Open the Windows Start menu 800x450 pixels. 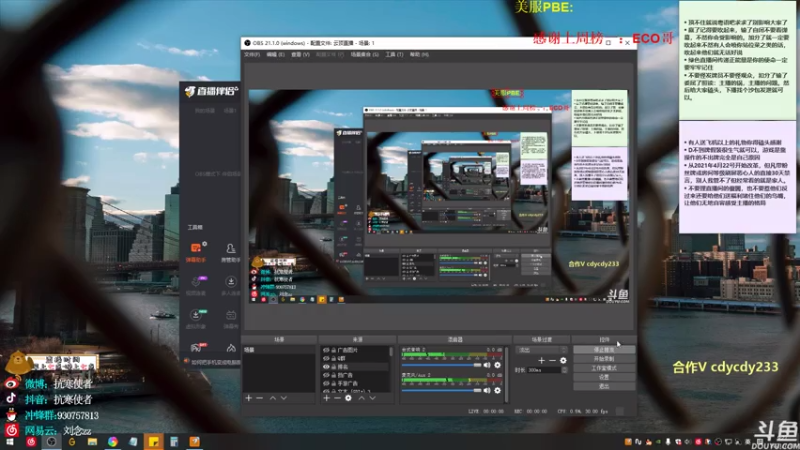click(10, 442)
